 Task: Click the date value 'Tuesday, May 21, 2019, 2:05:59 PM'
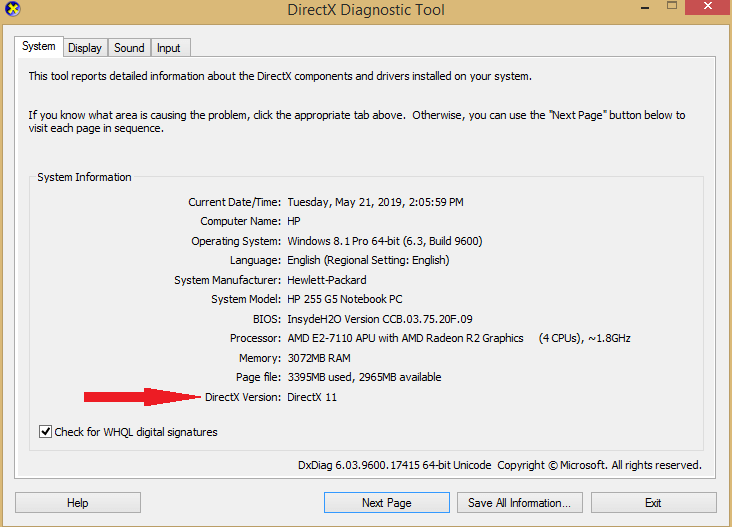[375, 202]
